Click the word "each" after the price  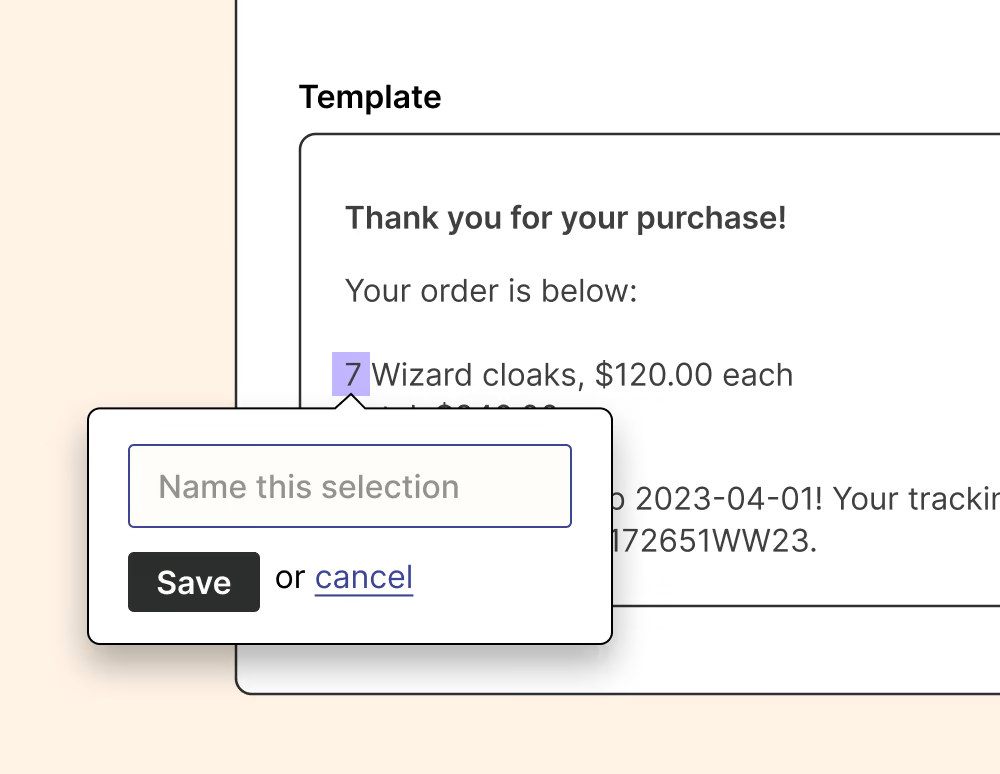coord(757,375)
